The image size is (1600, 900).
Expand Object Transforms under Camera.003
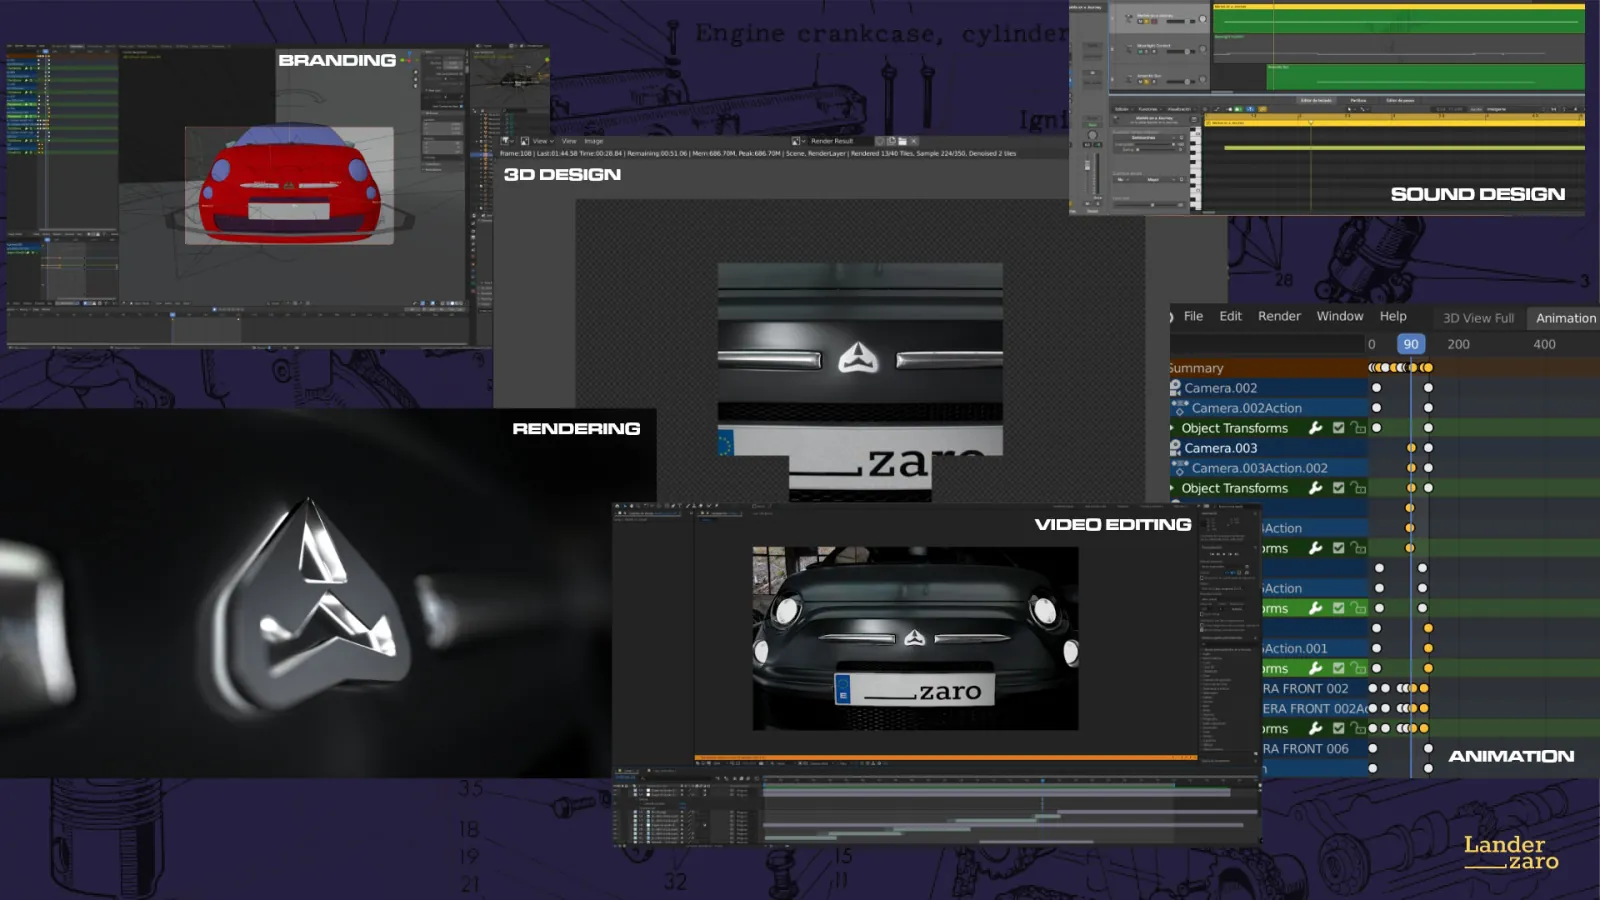(1173, 488)
